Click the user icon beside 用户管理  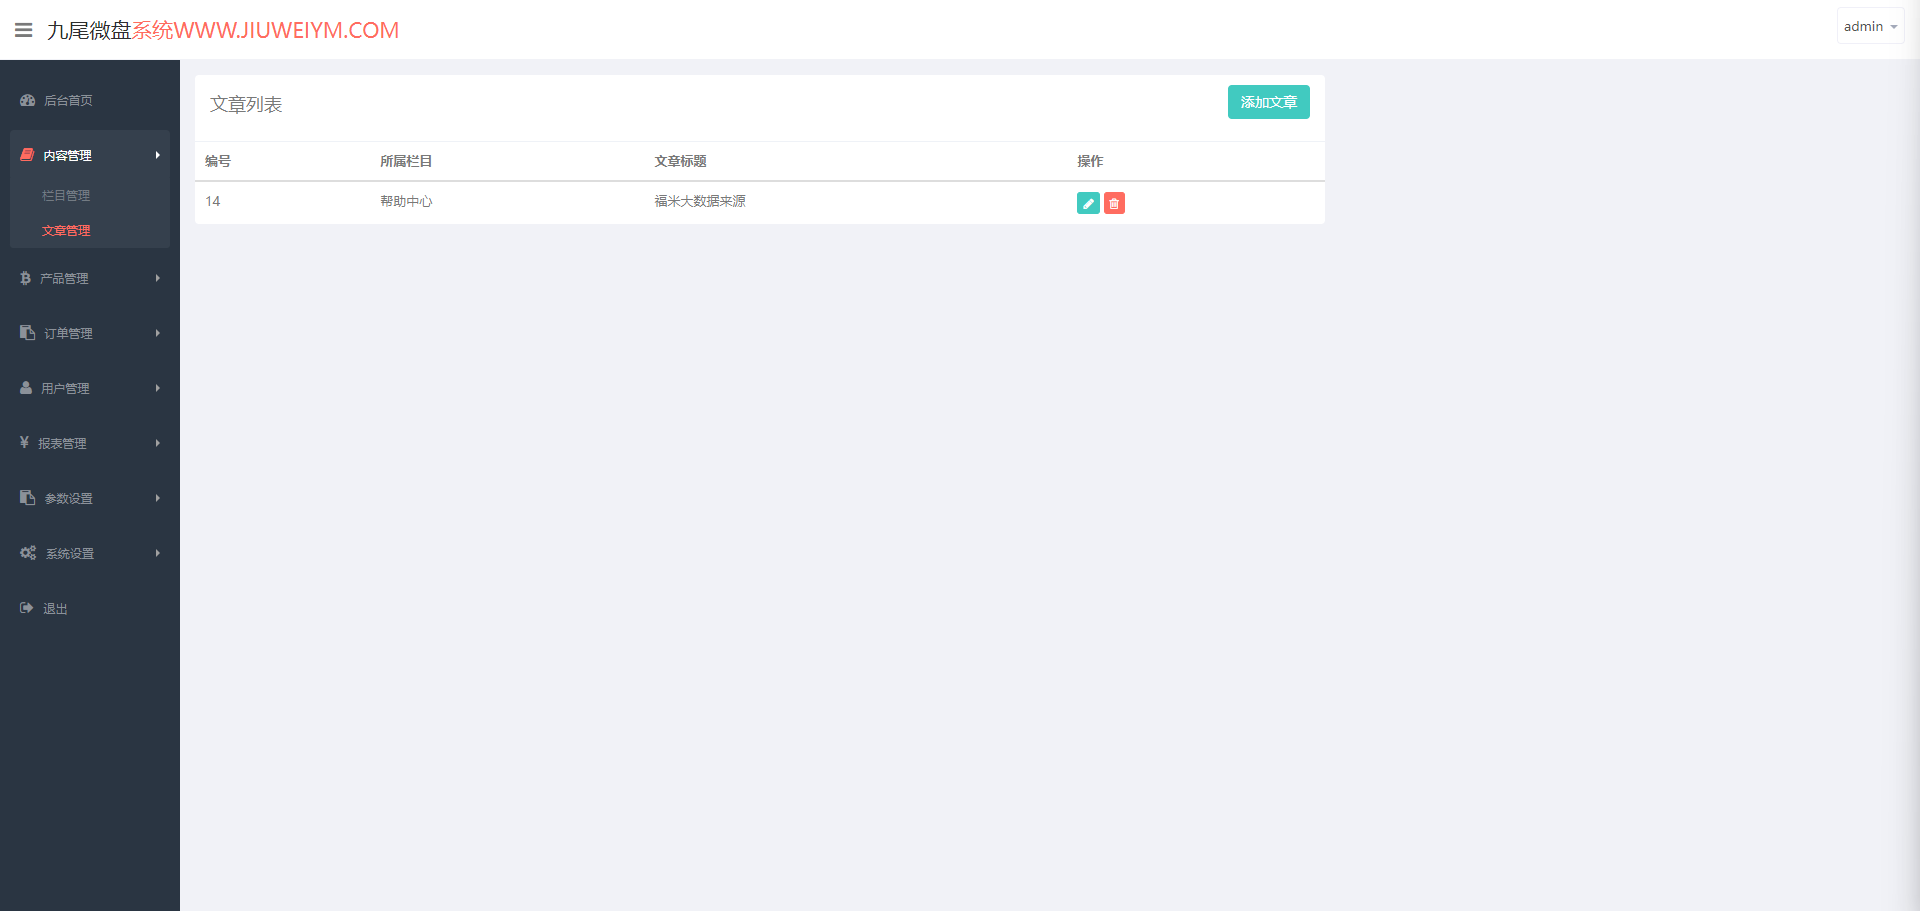[26, 388]
